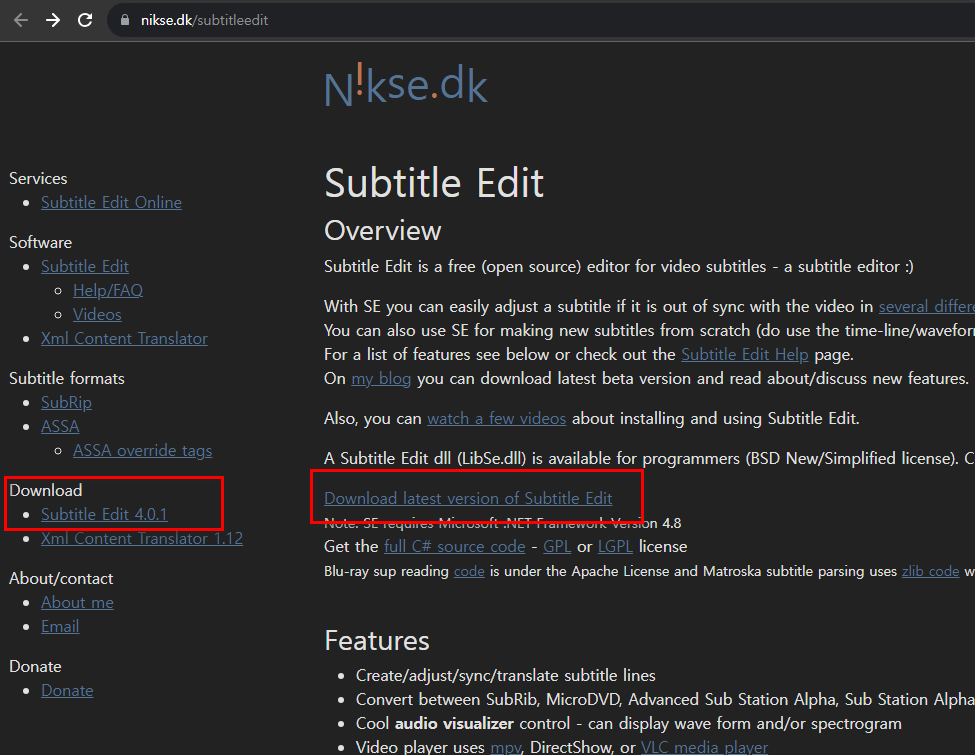The image size is (975, 755).
Task: Open the Subtitle Edit Help page link
Action: [x=745, y=354]
